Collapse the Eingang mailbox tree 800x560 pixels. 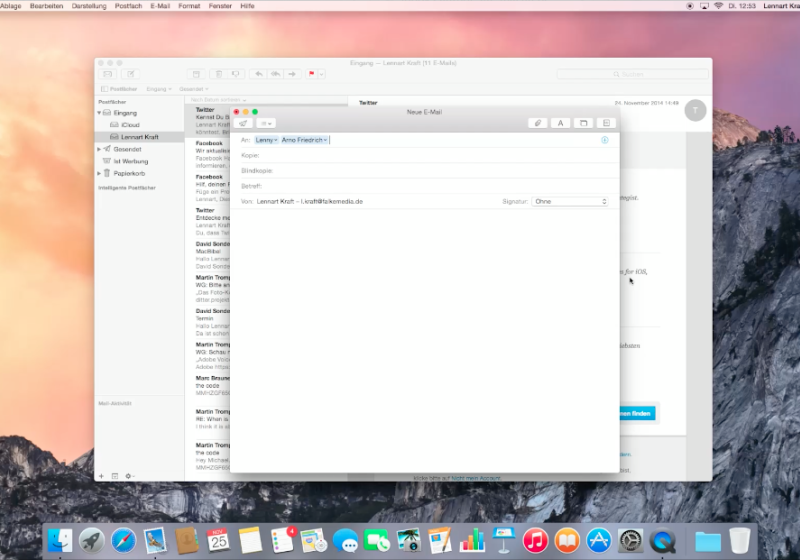tap(99, 113)
